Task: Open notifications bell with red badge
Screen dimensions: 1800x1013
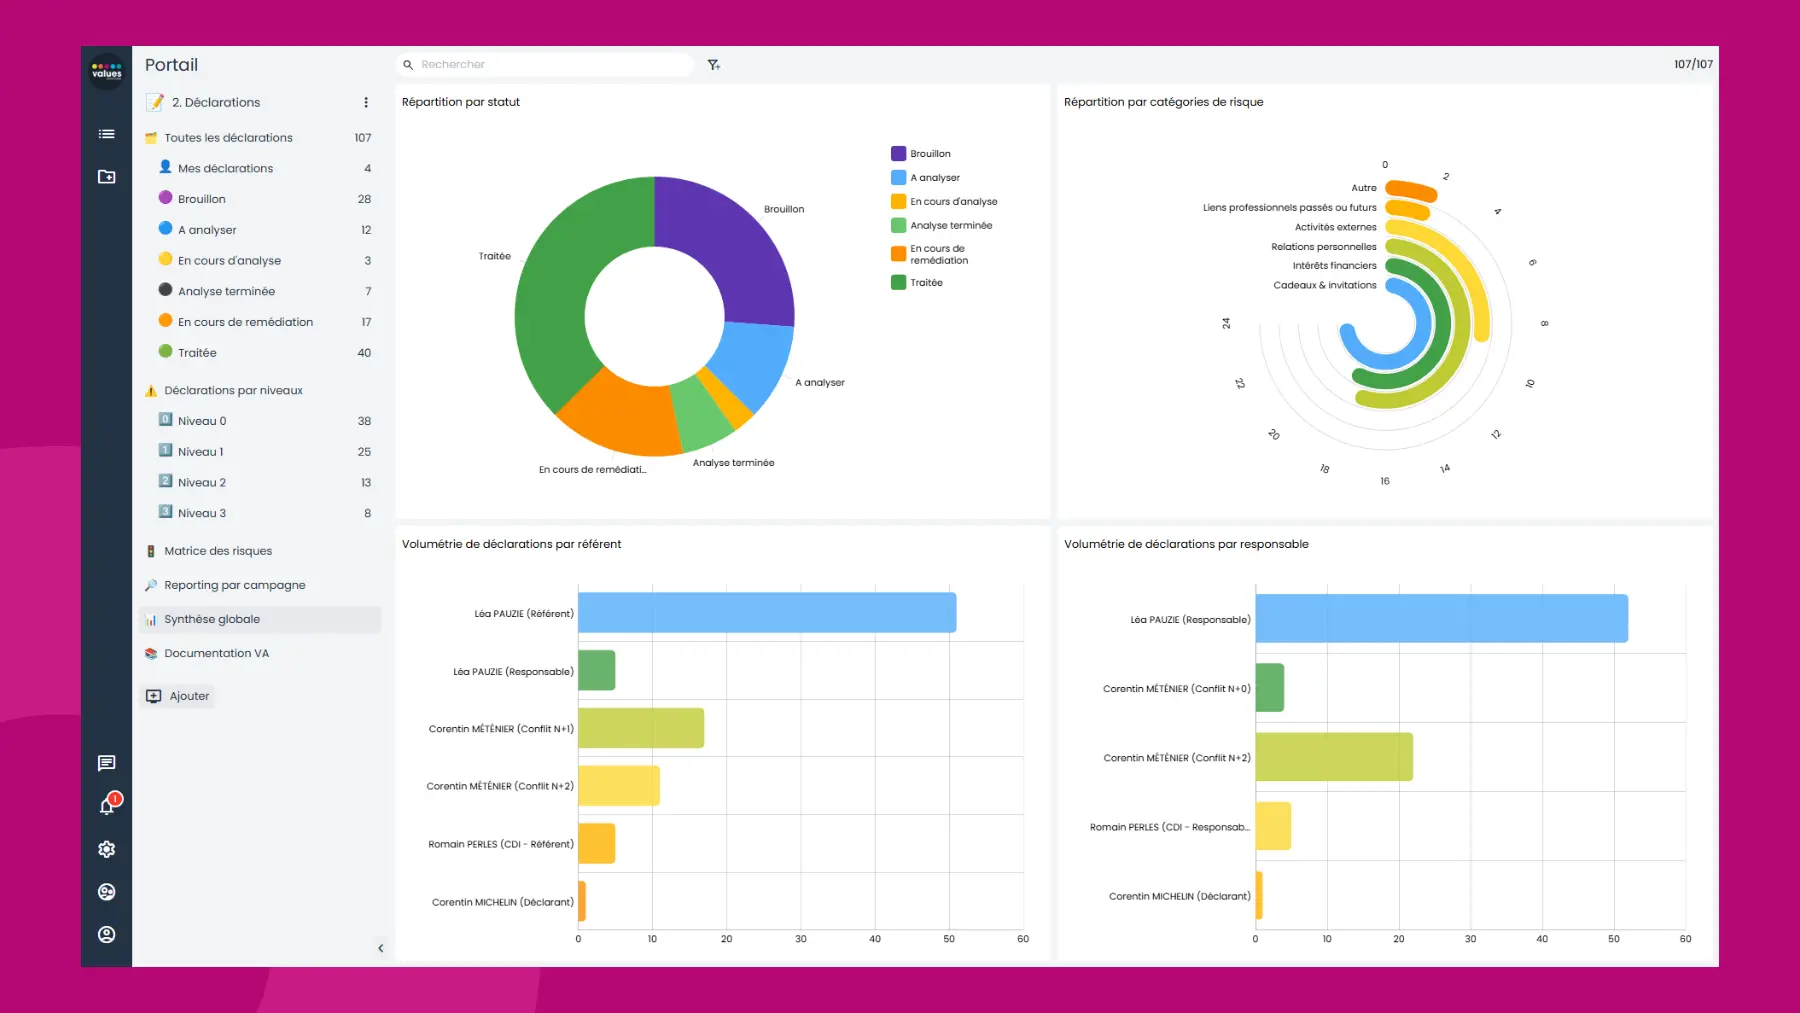Action: 107,806
